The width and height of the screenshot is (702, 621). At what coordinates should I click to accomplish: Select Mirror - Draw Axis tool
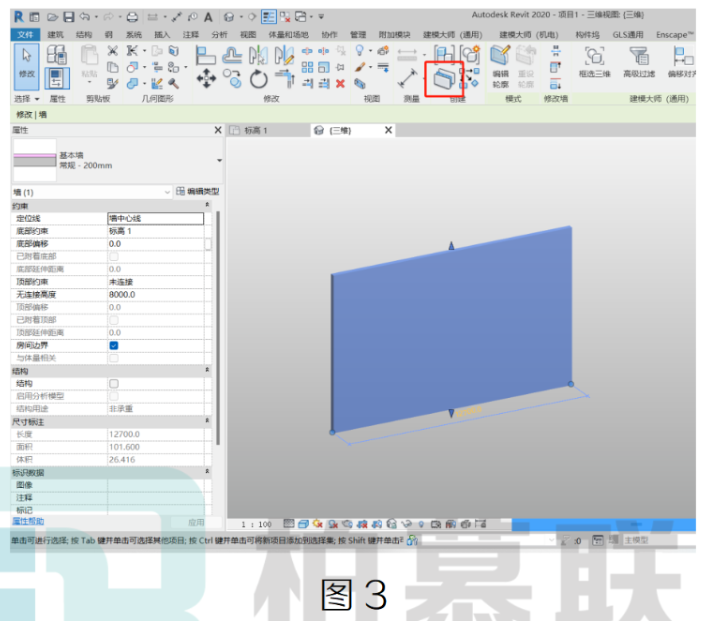tap(284, 55)
